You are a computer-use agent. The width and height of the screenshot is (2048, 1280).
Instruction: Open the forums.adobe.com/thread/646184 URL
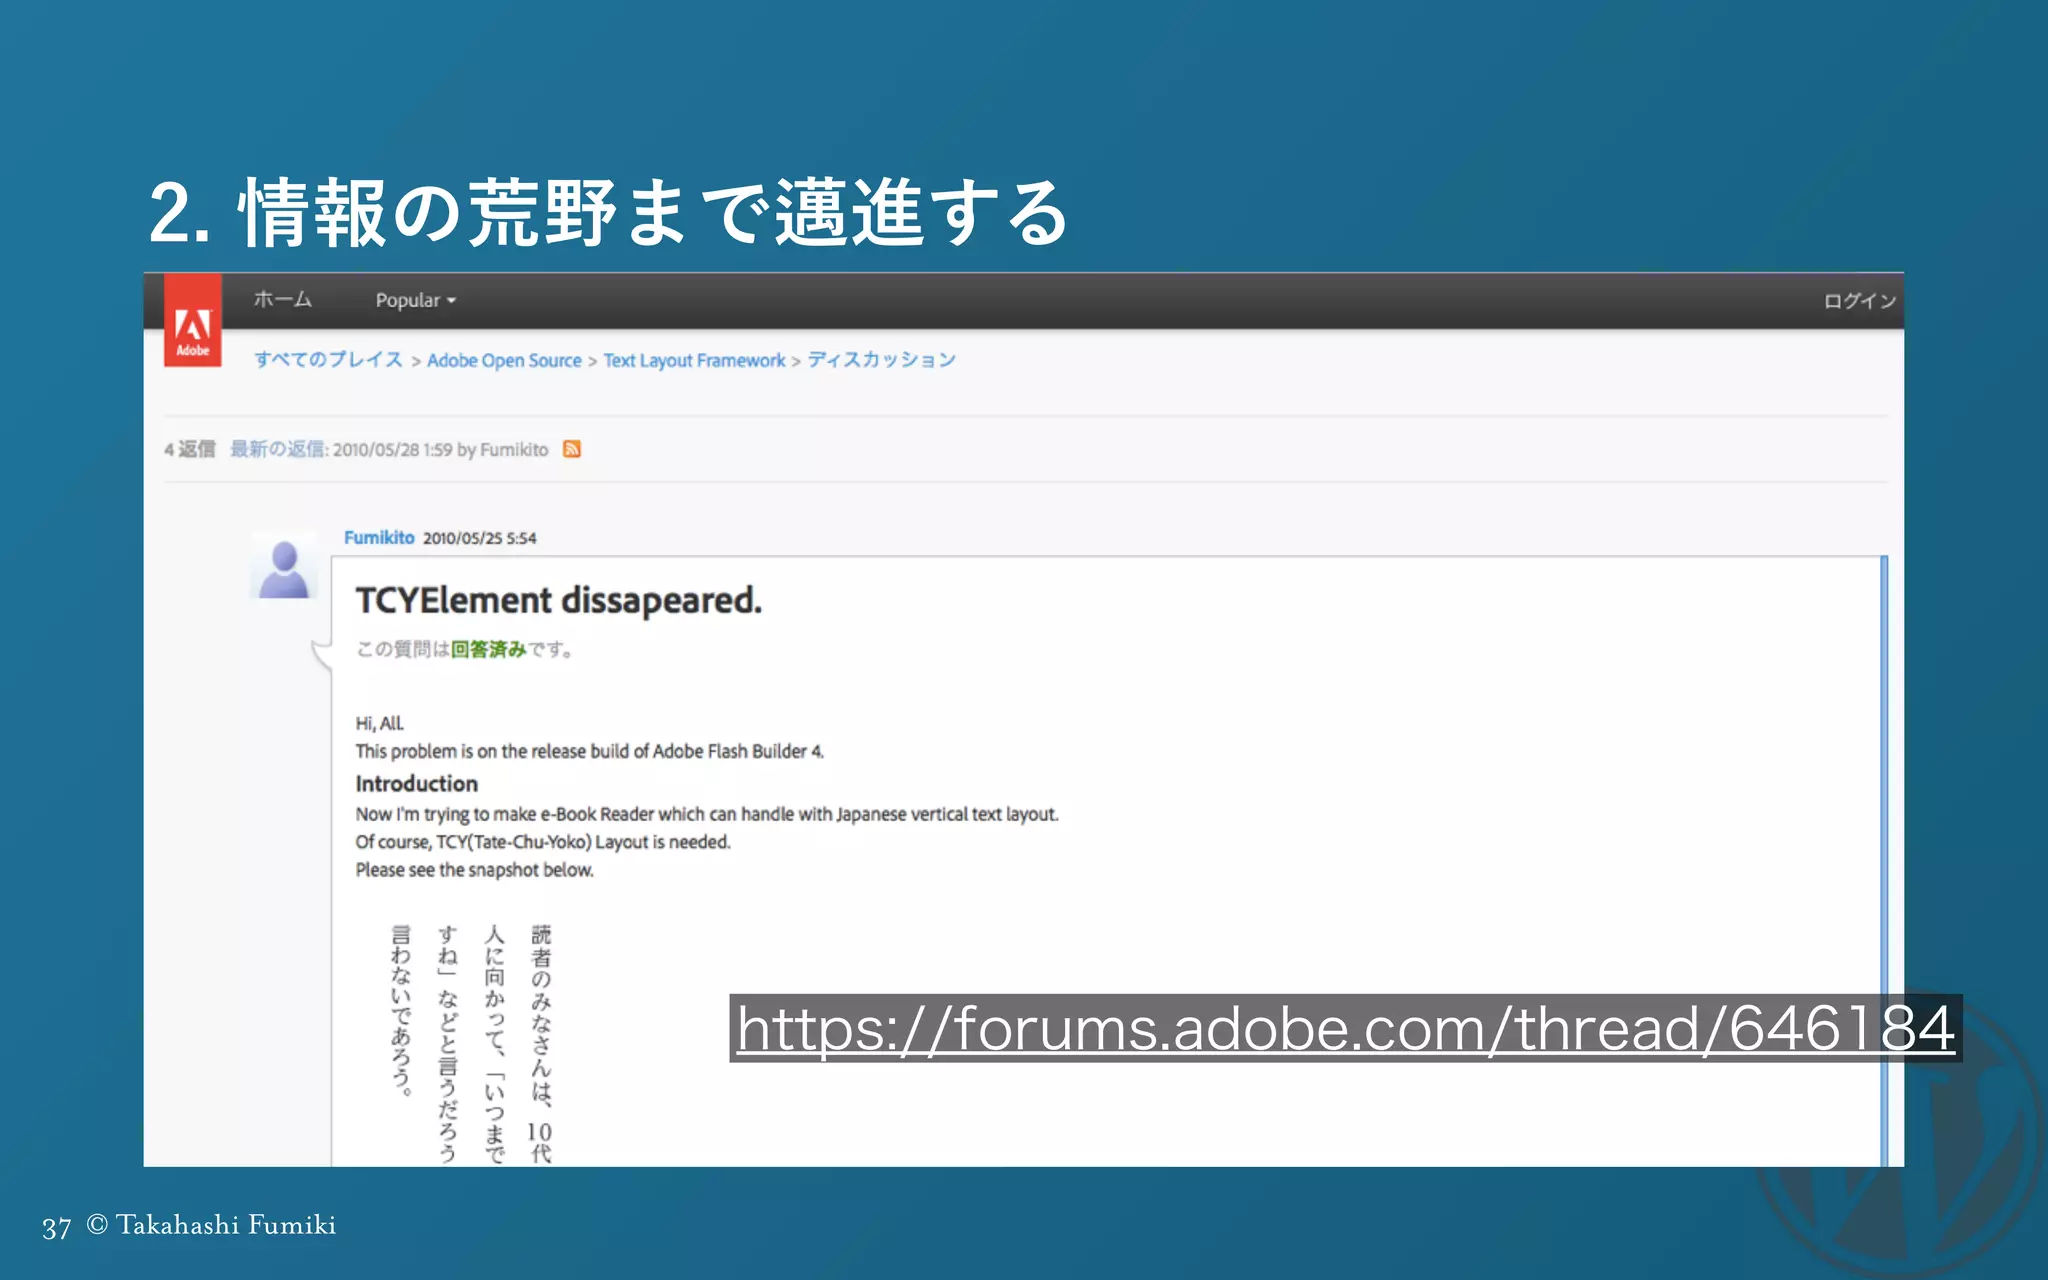point(1345,1029)
